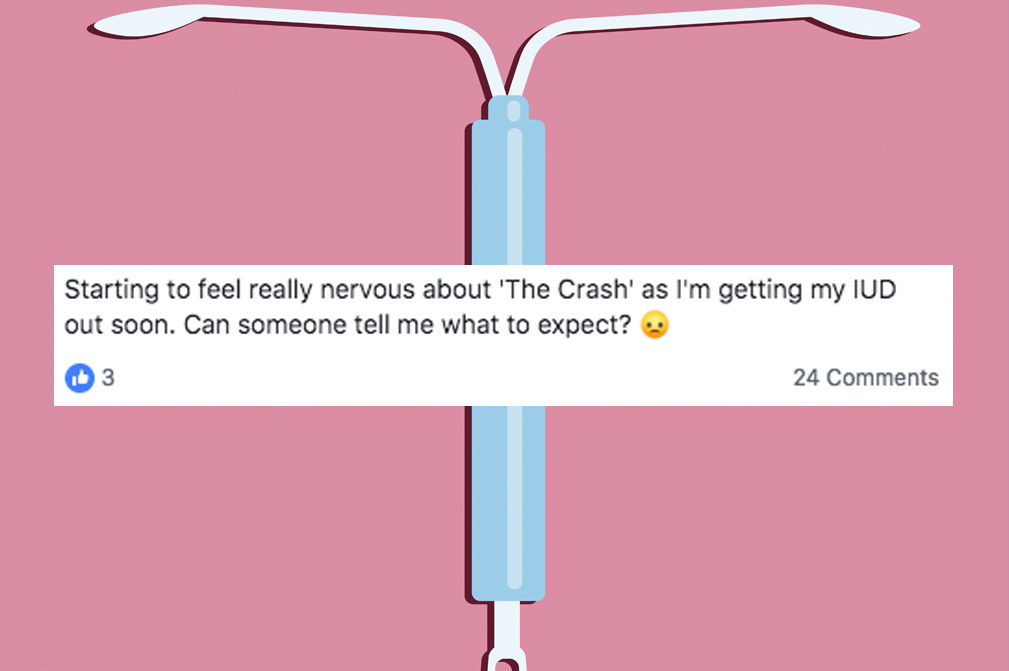This screenshot has width=1009, height=671.
Task: Click the small blue cap atop the stem
Action: point(508,109)
